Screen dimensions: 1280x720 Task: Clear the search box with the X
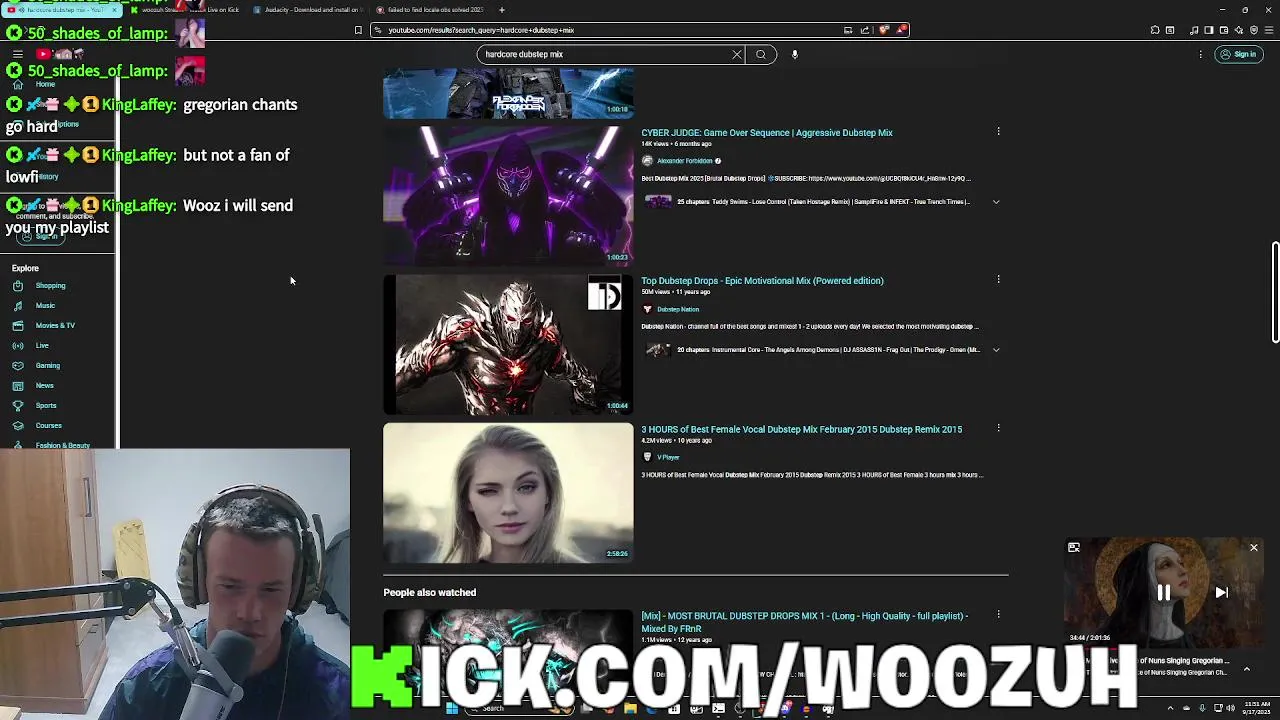tap(737, 54)
